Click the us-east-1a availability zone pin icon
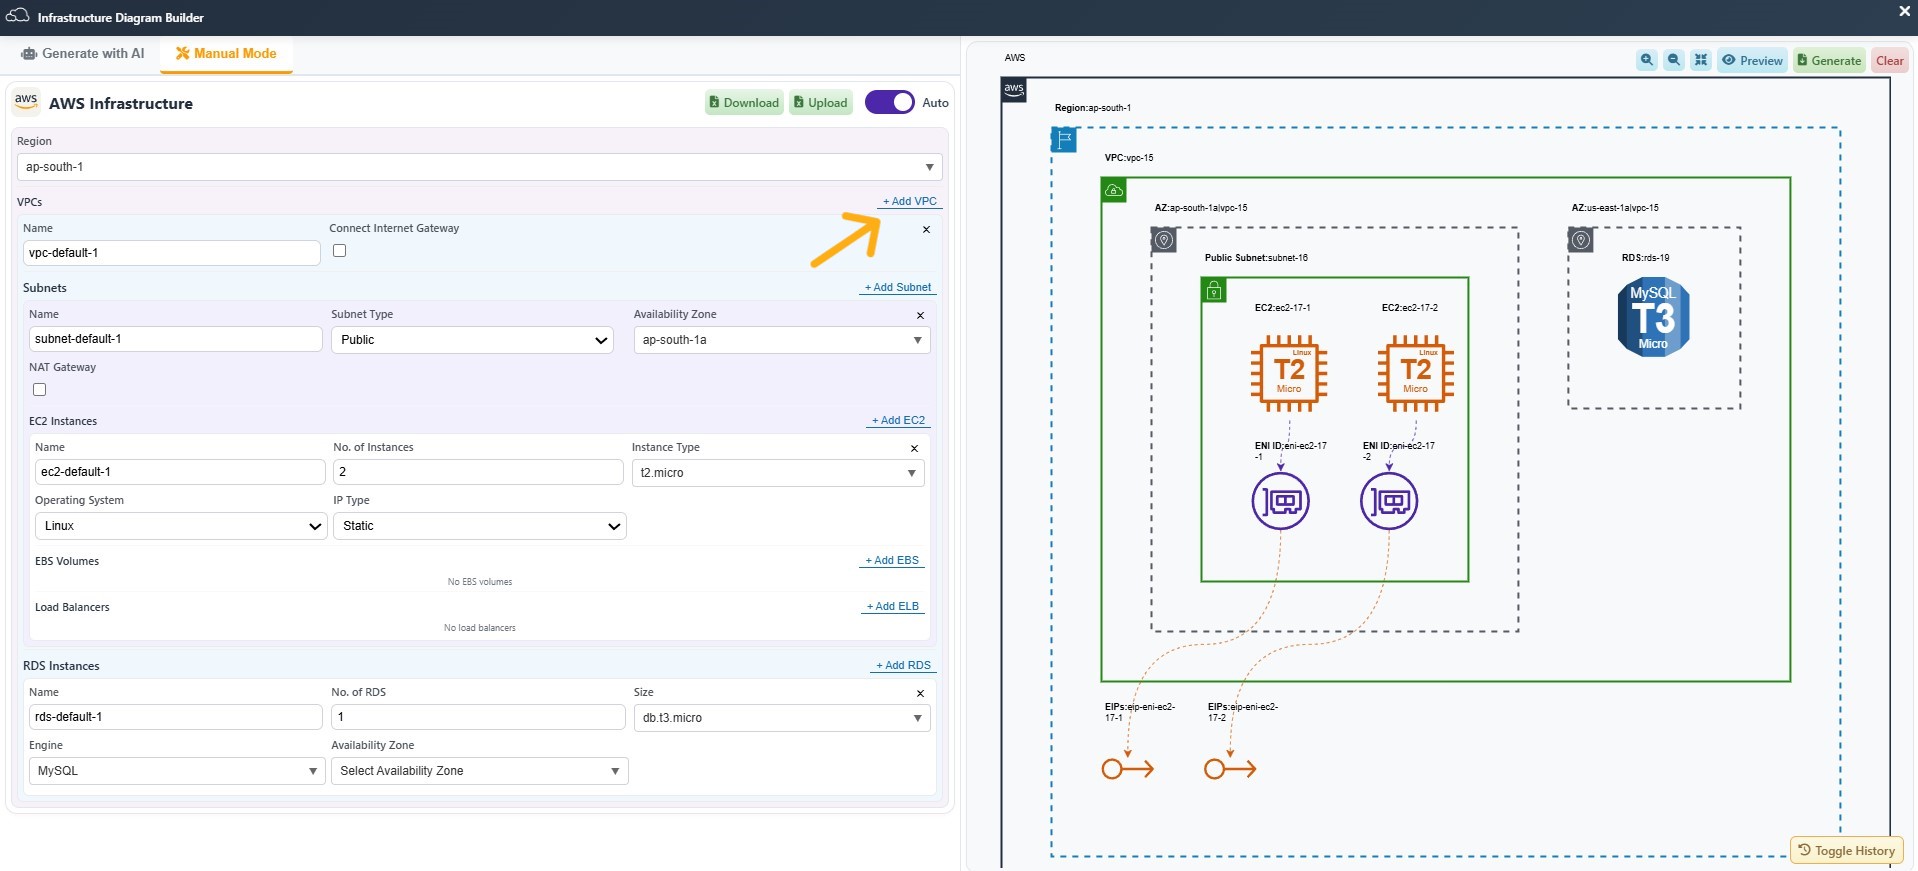Screen dimensions: 1918x871 pyautogui.click(x=1581, y=240)
